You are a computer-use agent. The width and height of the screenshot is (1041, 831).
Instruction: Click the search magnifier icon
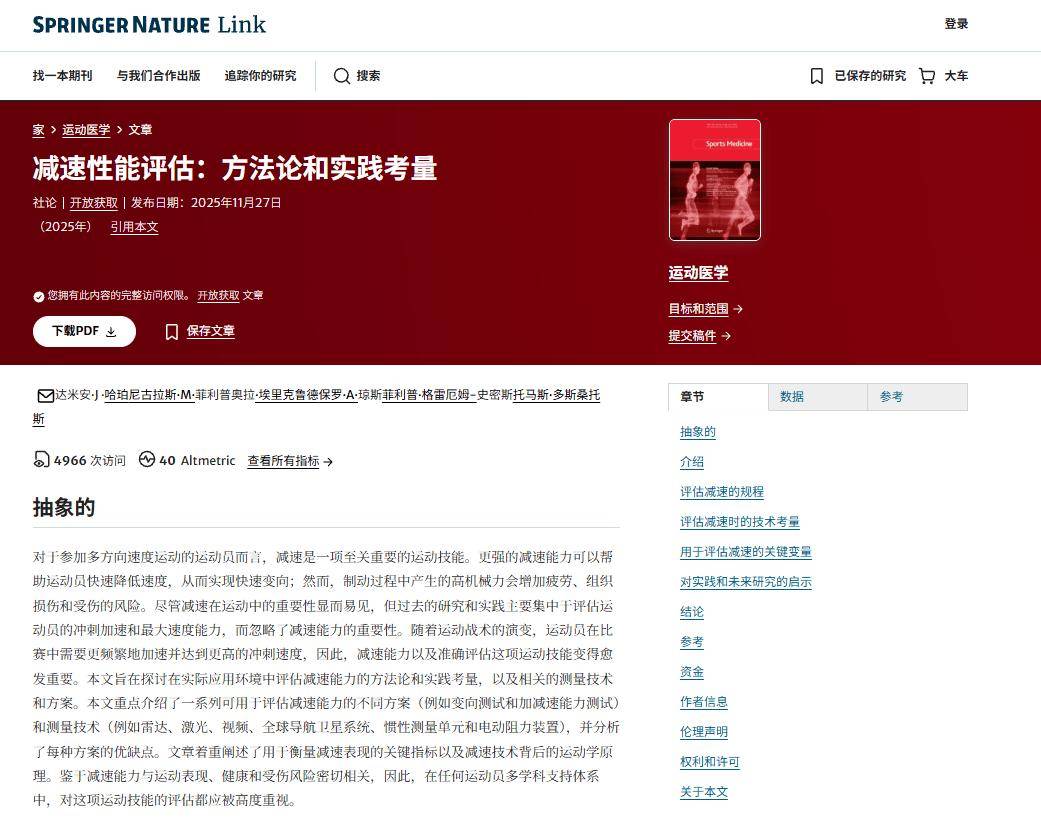342,76
